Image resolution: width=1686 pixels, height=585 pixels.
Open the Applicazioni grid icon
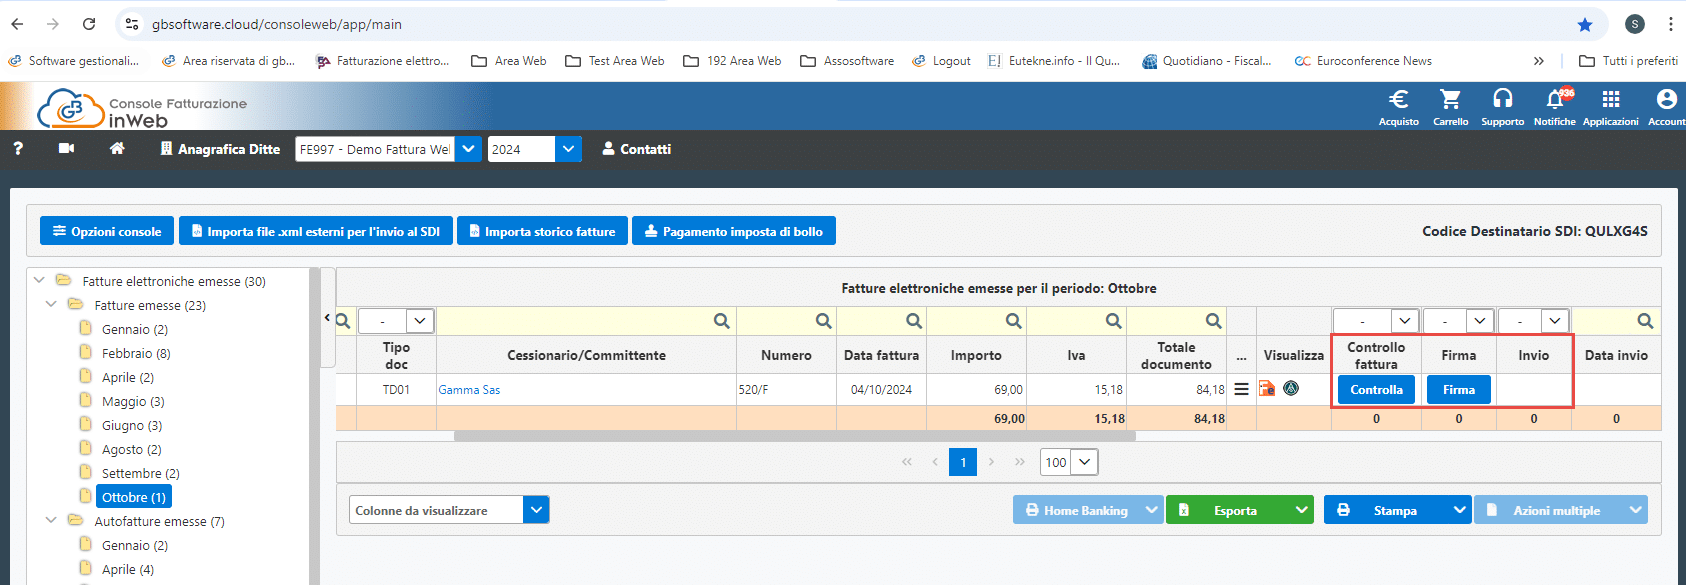1610,100
